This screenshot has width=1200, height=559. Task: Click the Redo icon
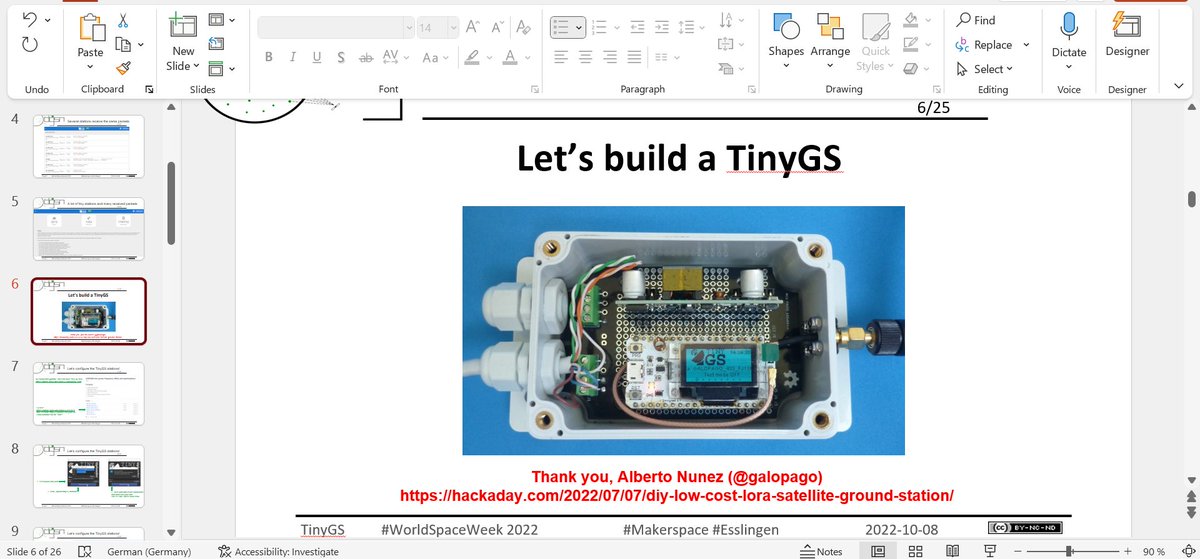[30, 43]
